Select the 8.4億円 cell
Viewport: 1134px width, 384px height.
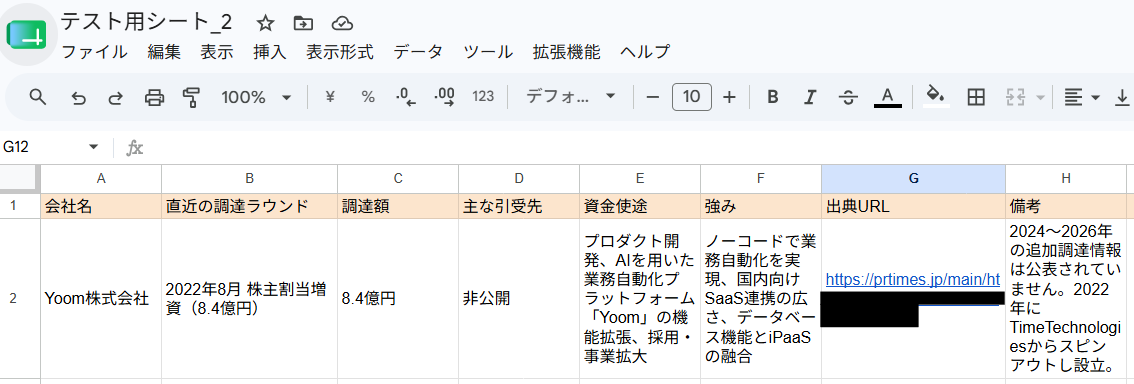point(398,298)
